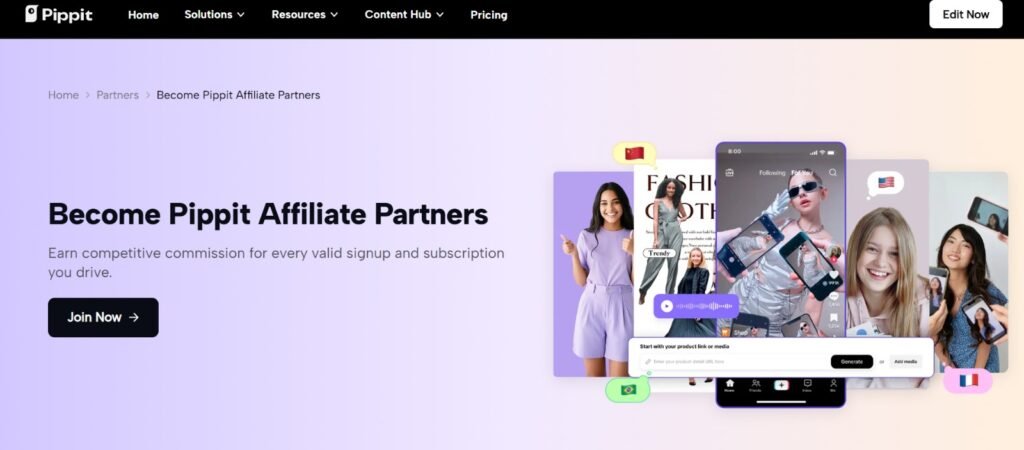Screen dimensions: 1024x450
Task: Click the US flag speech bubble
Action: [x=886, y=184]
